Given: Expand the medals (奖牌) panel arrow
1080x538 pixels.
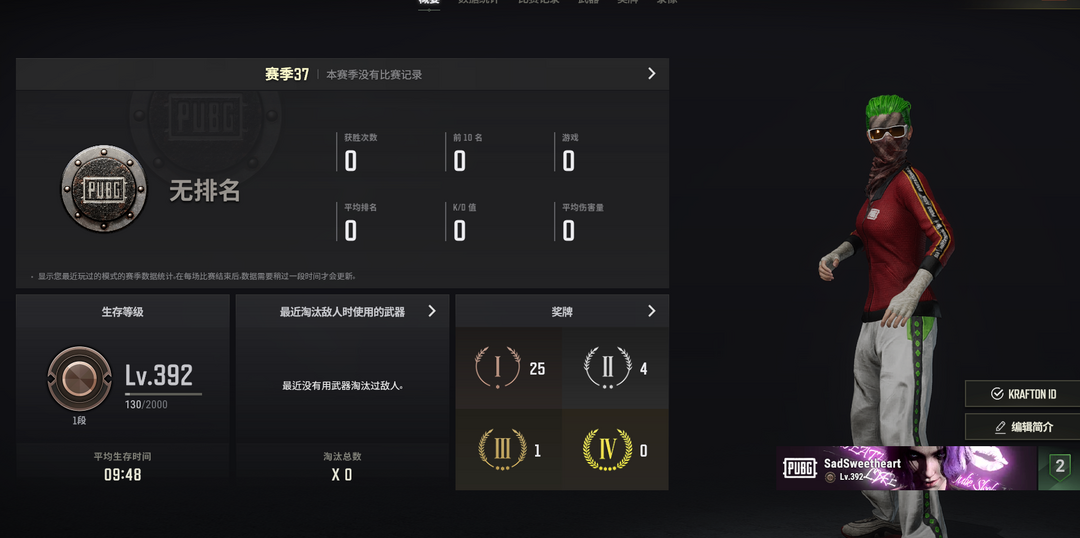Looking at the screenshot, I should [652, 311].
